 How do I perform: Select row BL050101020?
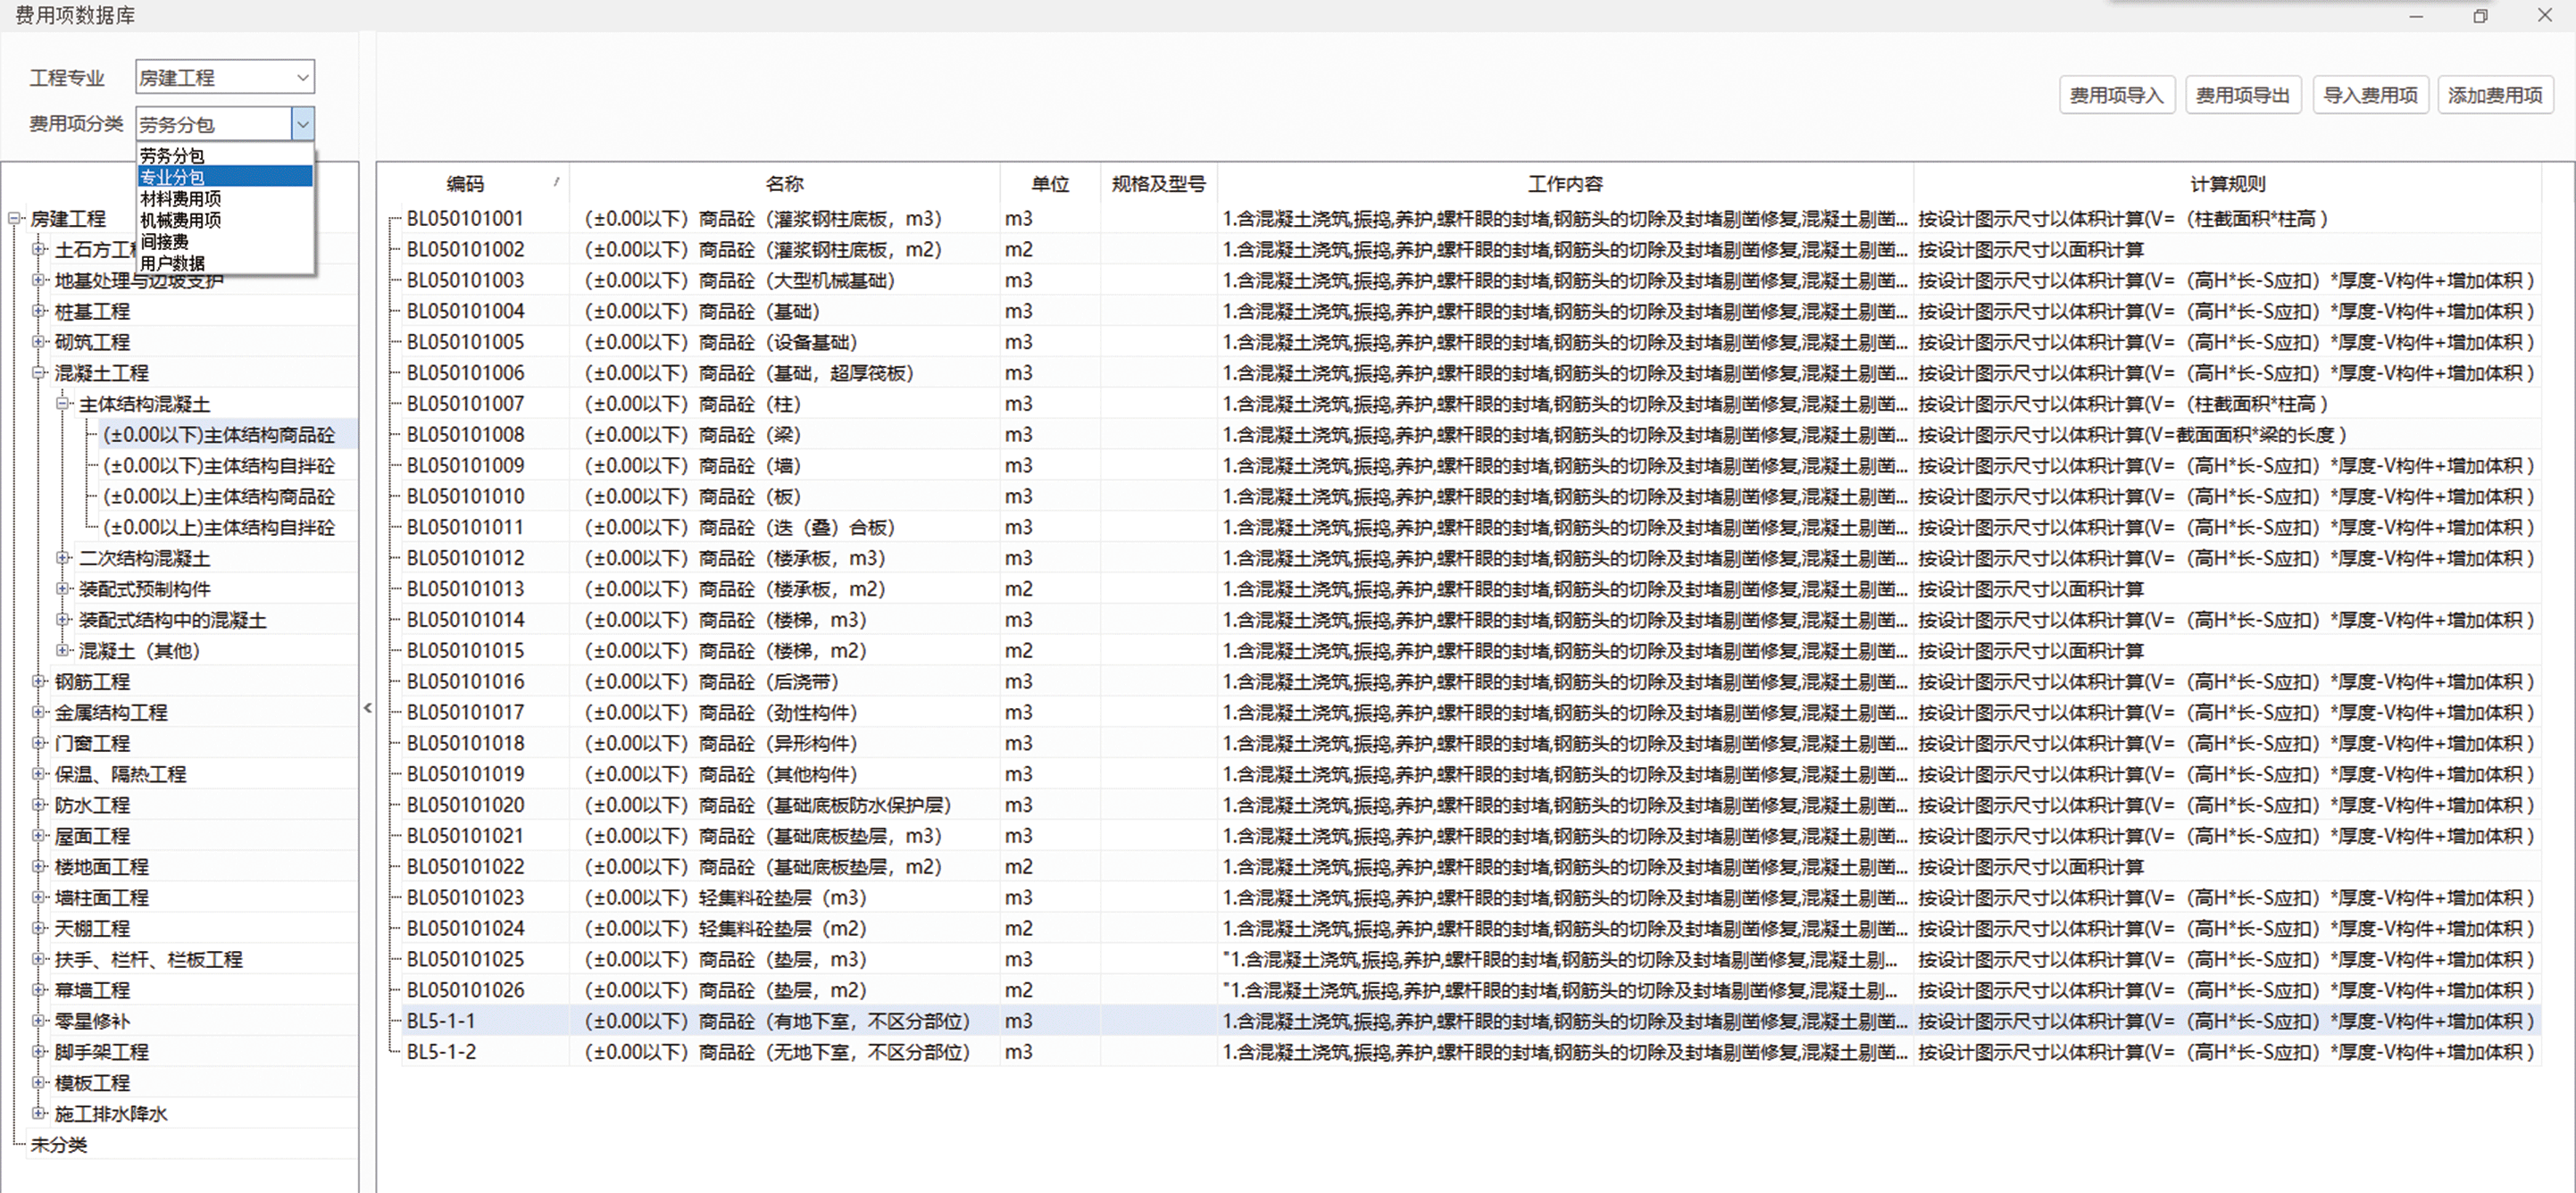(1471, 805)
